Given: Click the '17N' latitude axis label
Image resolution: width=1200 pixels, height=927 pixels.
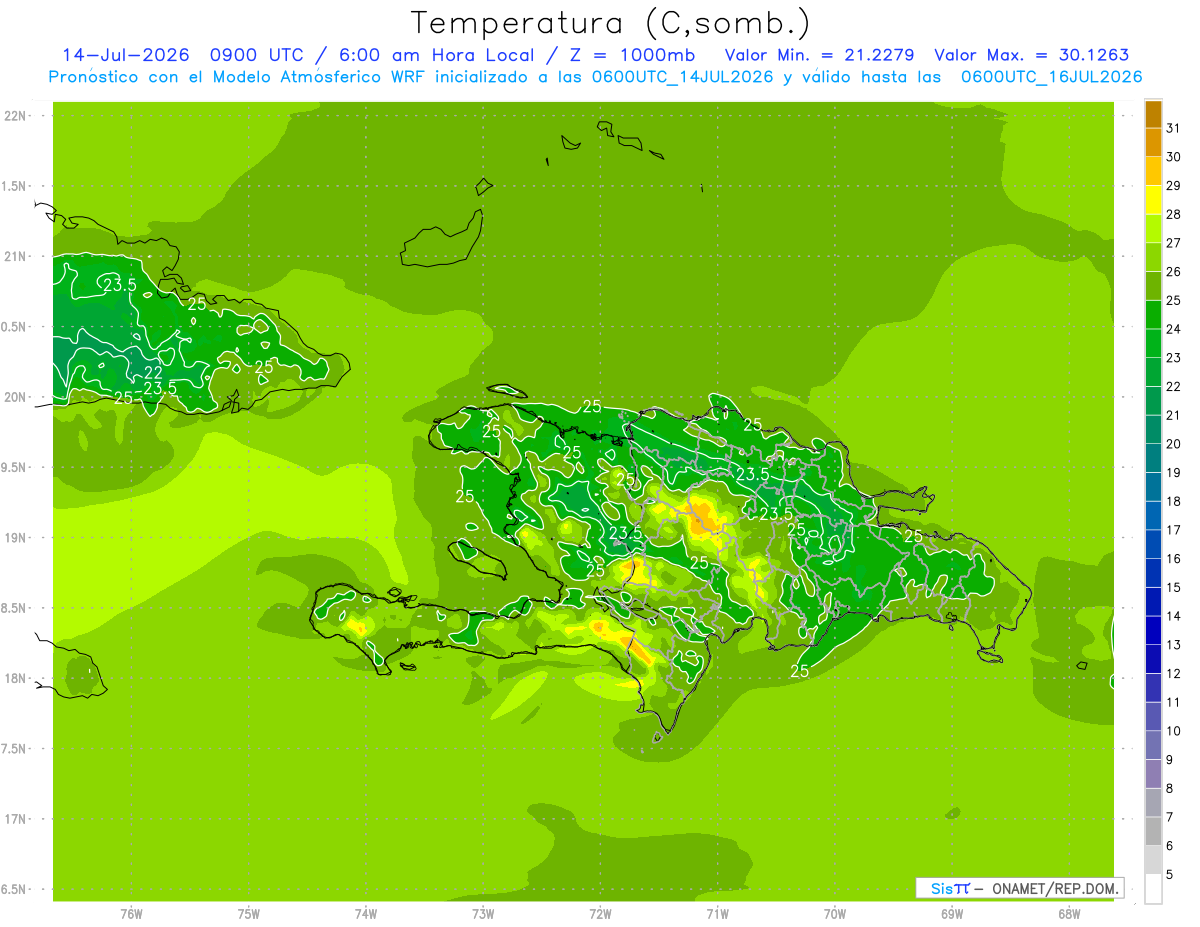Looking at the screenshot, I should point(16,819).
